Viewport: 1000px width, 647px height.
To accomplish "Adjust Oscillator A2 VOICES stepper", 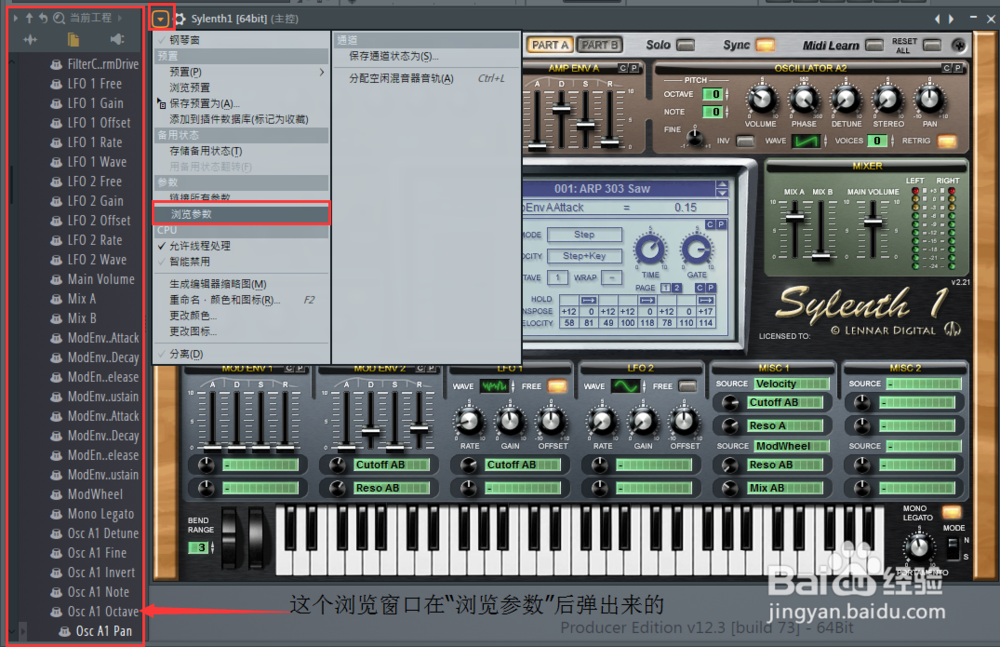I will [892, 141].
